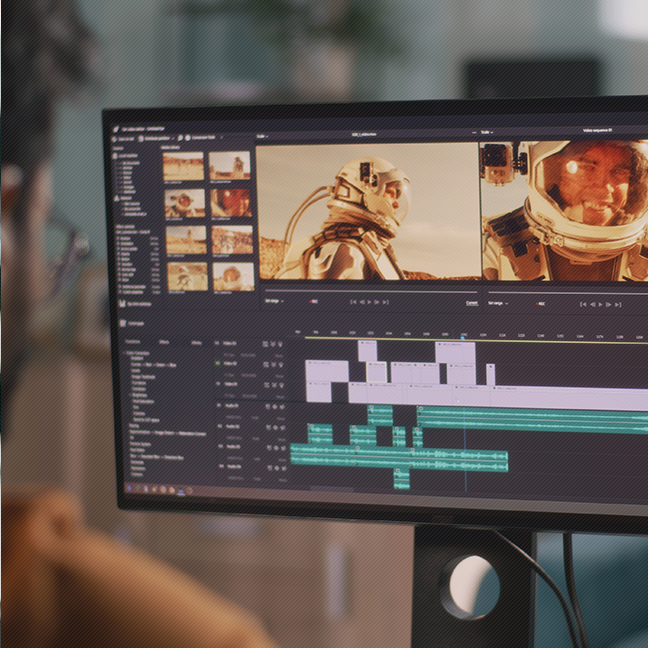Click the first icon on the third video track header

pyautogui.click(x=265, y=384)
